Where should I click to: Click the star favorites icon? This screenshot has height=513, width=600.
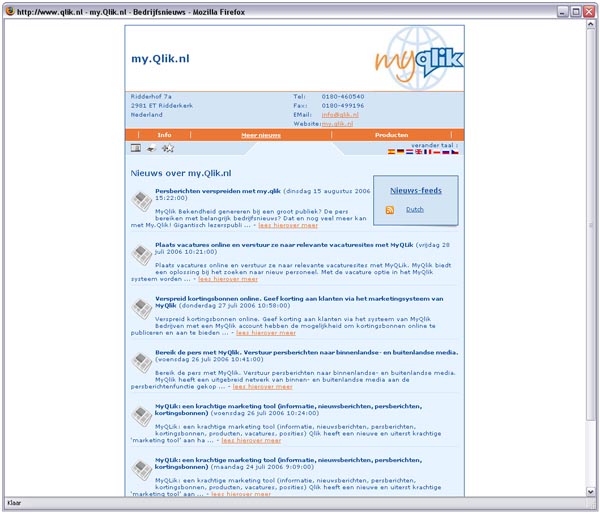[168, 148]
